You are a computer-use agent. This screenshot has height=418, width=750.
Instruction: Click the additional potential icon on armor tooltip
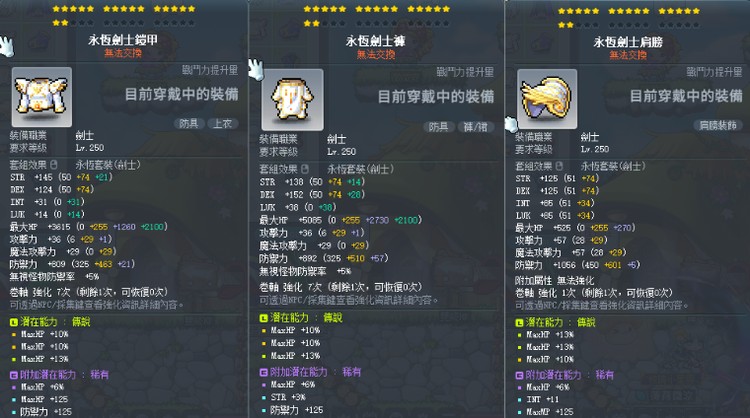point(13,375)
